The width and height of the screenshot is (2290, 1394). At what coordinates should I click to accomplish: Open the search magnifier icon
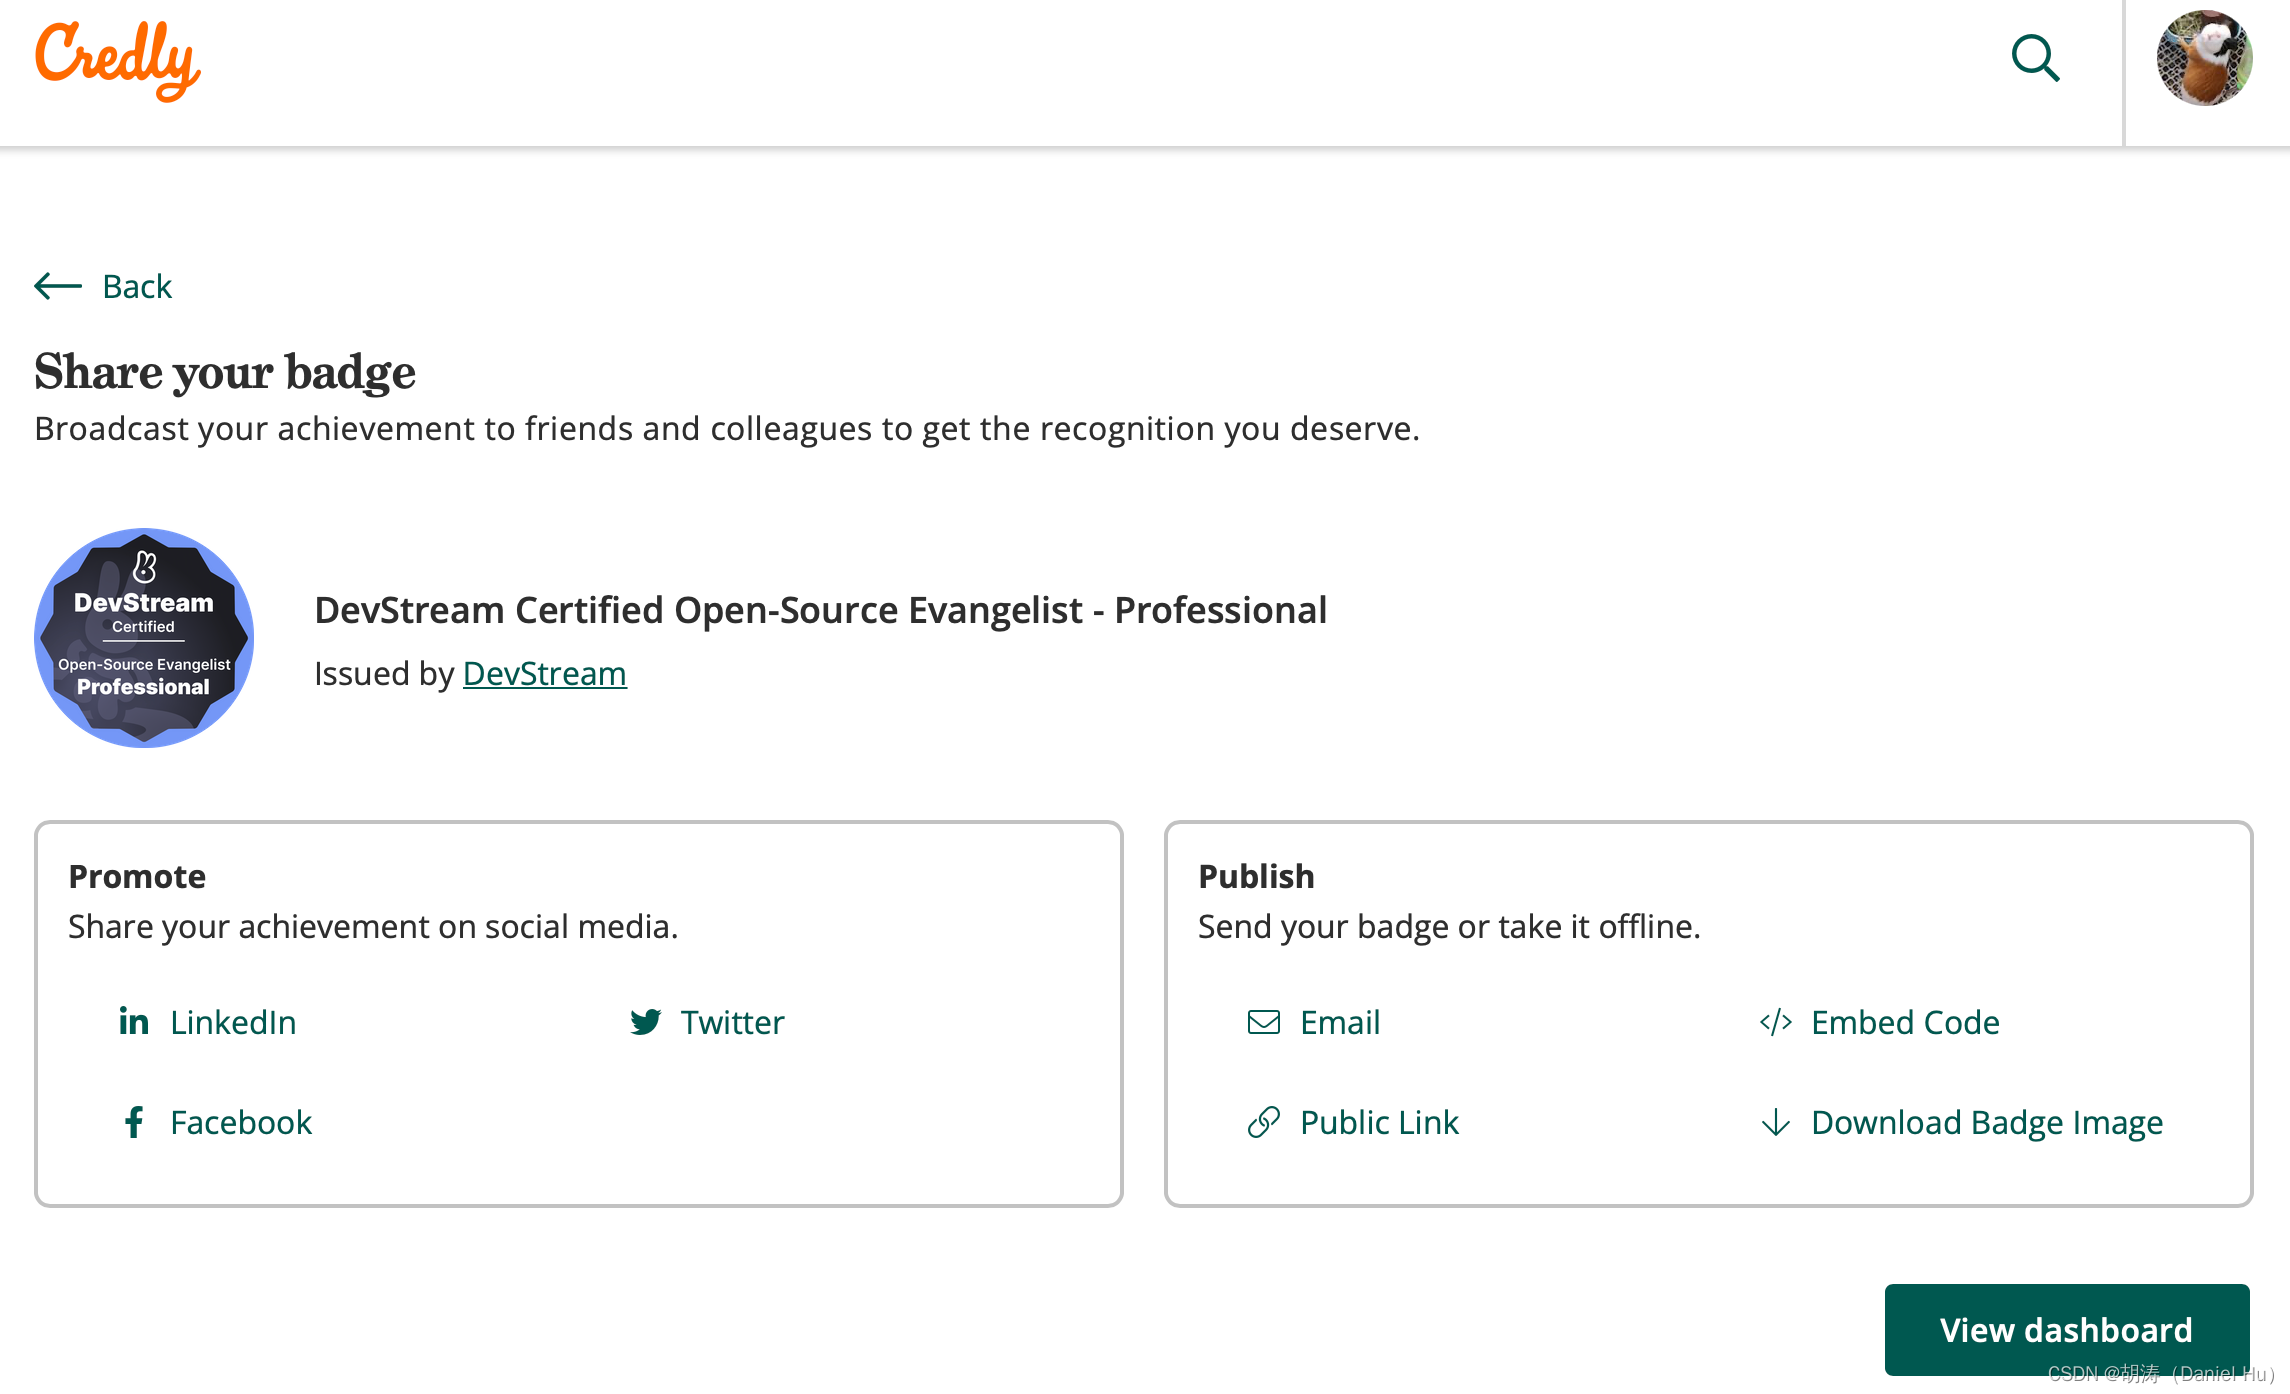tap(2035, 58)
